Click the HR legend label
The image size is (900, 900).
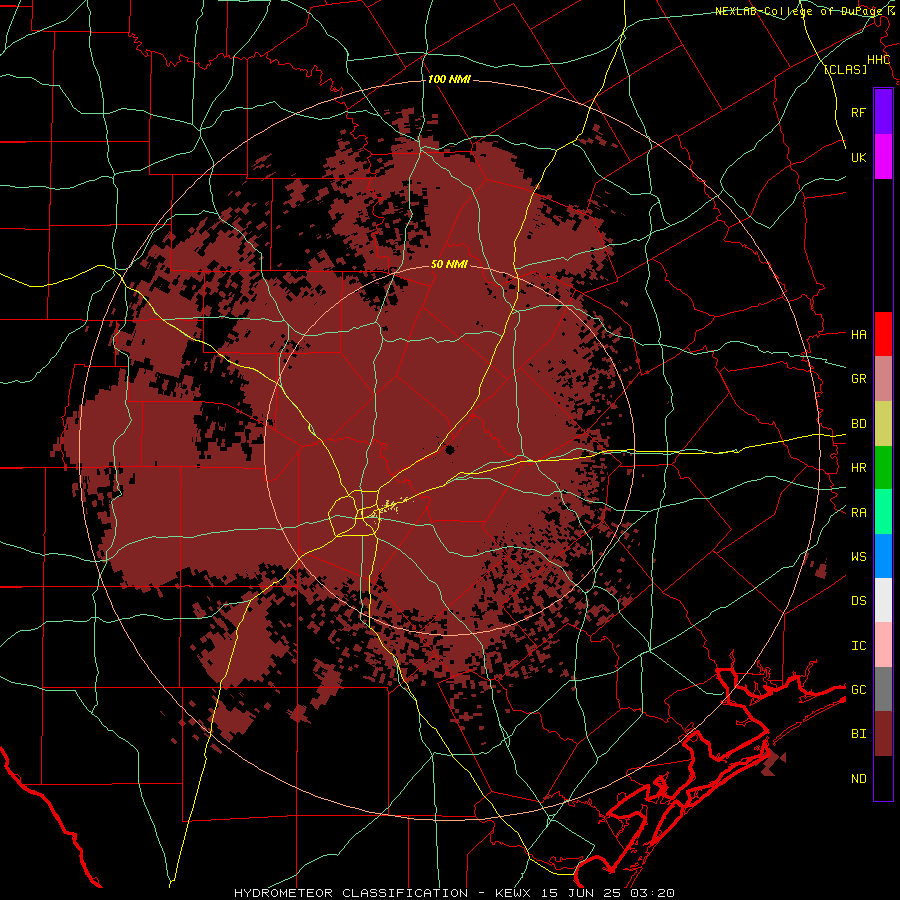859,468
